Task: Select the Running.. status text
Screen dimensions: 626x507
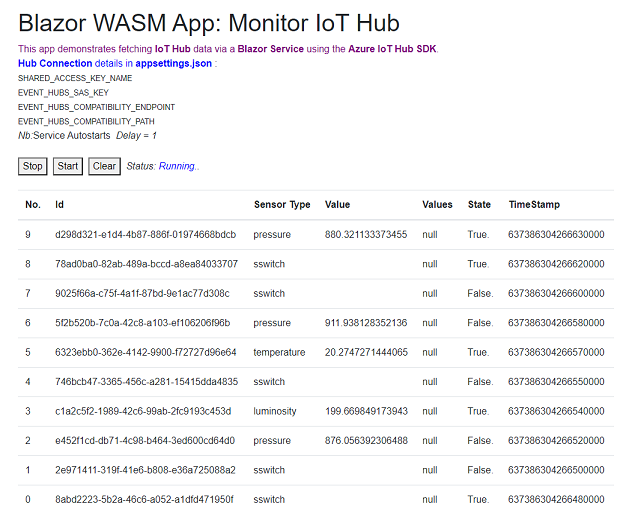Action: pos(179,166)
